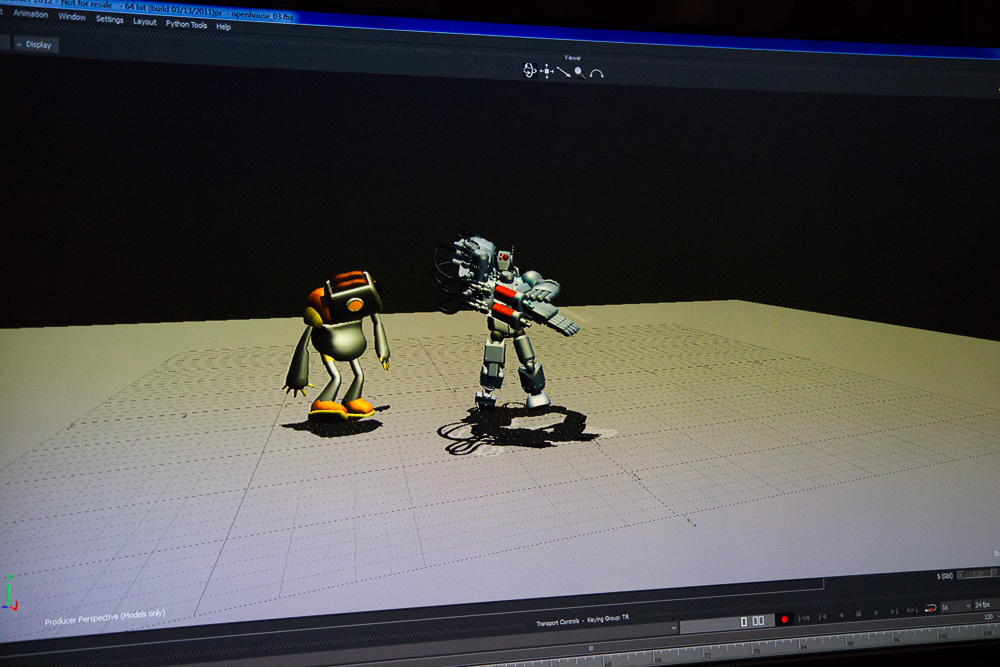Viewport: 1000px width, 667px height.
Task: Open the Window menu
Action: (x=72, y=17)
